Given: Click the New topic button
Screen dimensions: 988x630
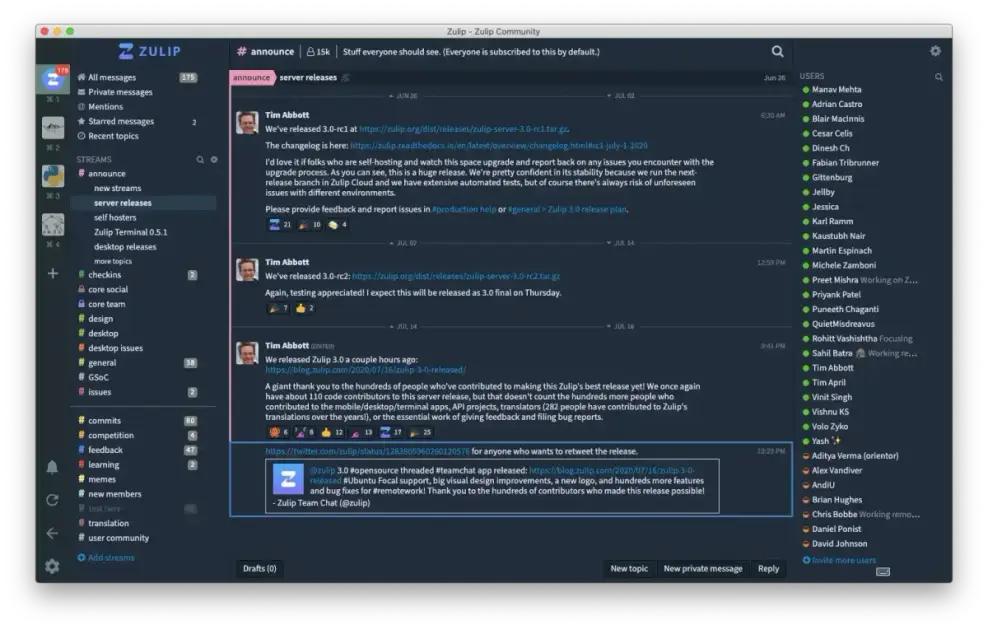Looking at the screenshot, I should pos(629,569).
